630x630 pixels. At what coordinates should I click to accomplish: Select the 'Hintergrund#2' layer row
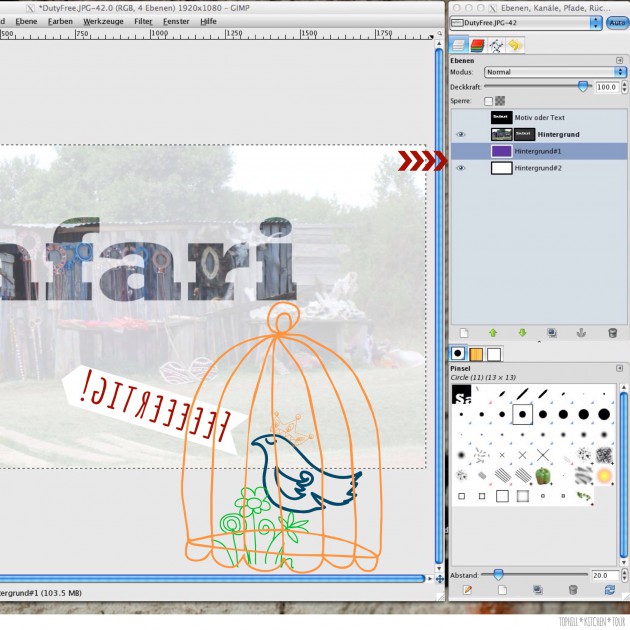tap(539, 168)
